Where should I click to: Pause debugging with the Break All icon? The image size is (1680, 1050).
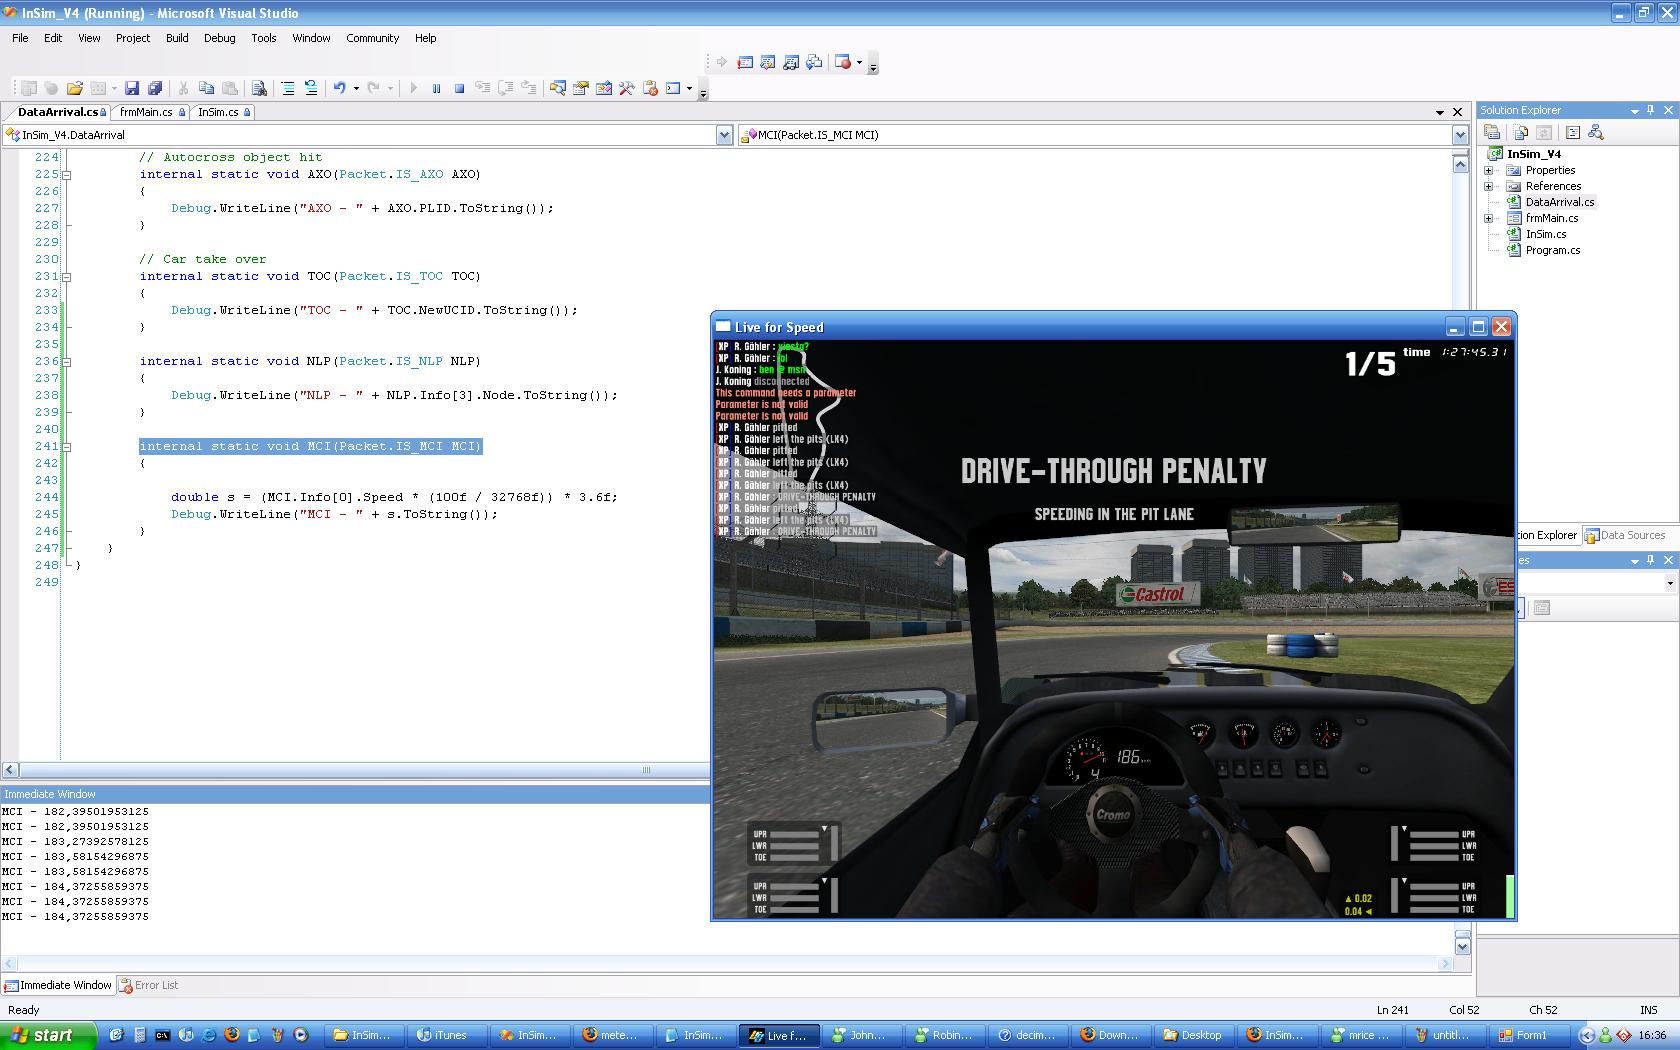click(x=436, y=88)
